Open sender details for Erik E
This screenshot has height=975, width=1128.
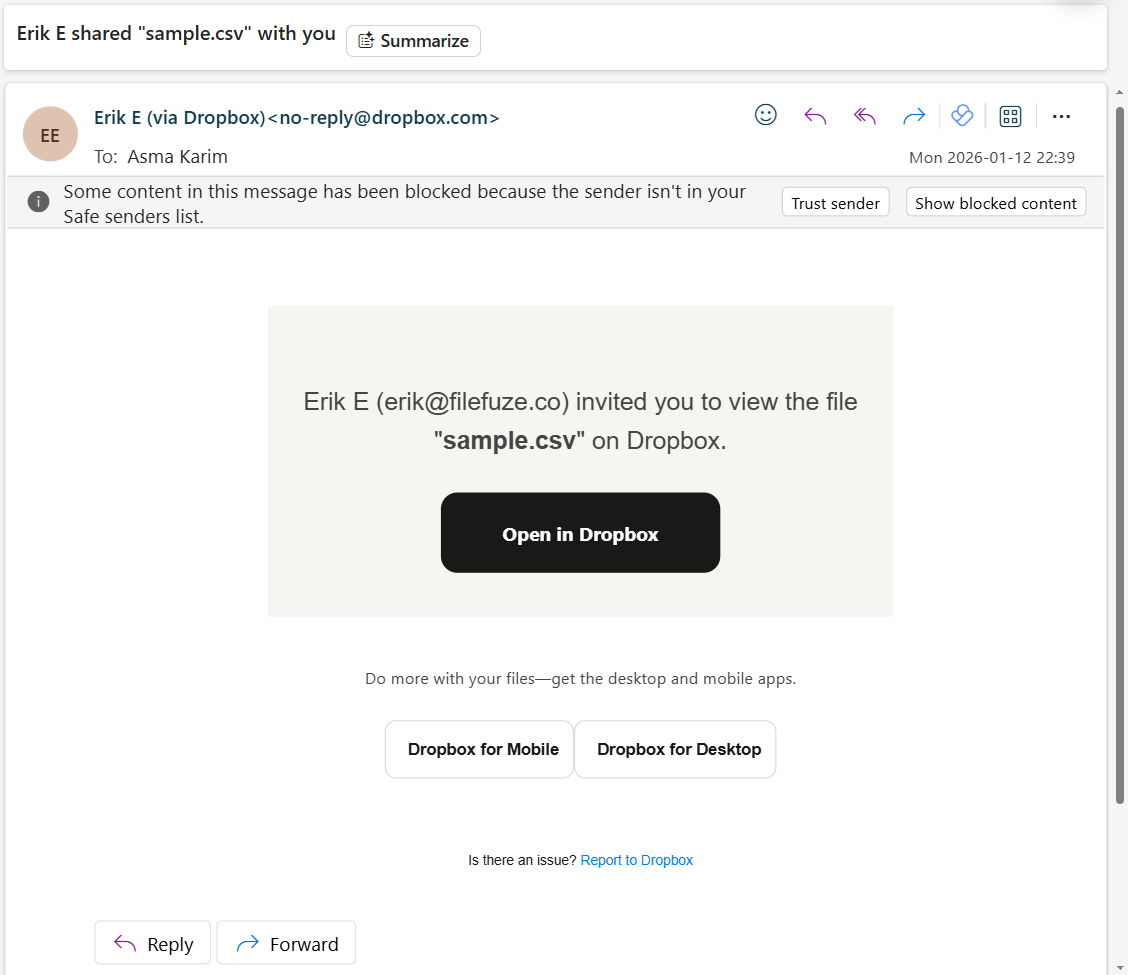tap(296, 117)
